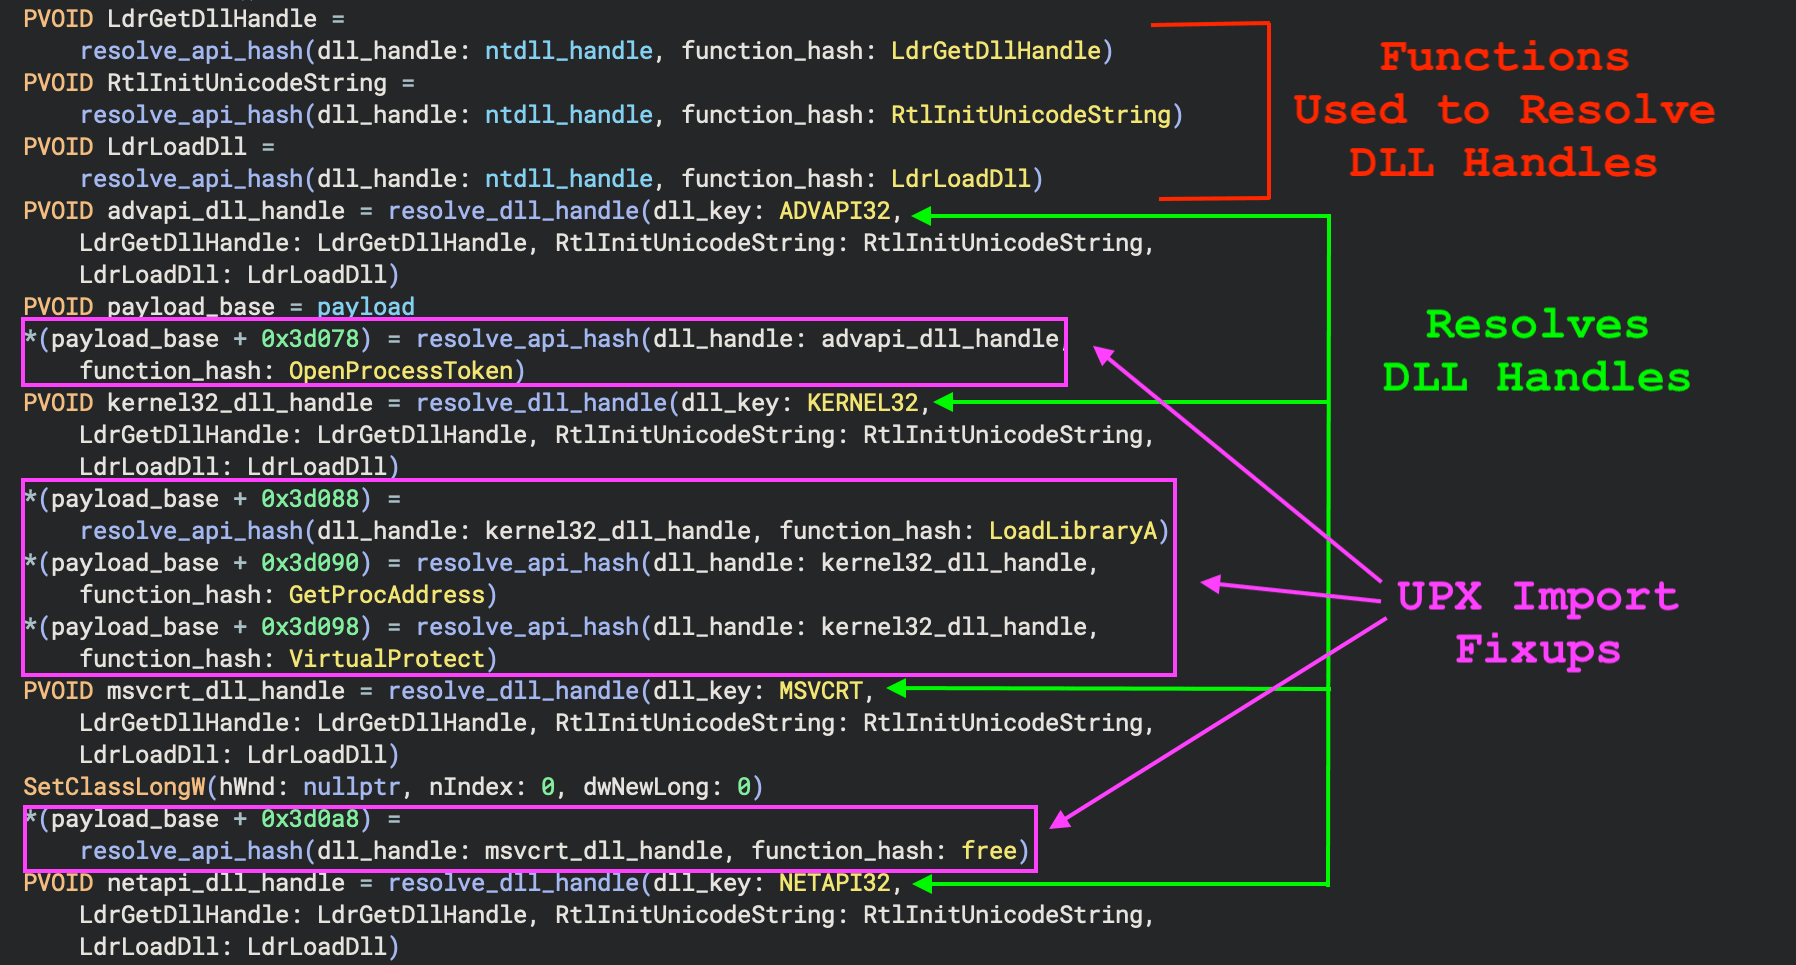Viewport: 1796px width, 965px height.
Task: Select the blue payload variable after payload_base
Action: point(365,307)
